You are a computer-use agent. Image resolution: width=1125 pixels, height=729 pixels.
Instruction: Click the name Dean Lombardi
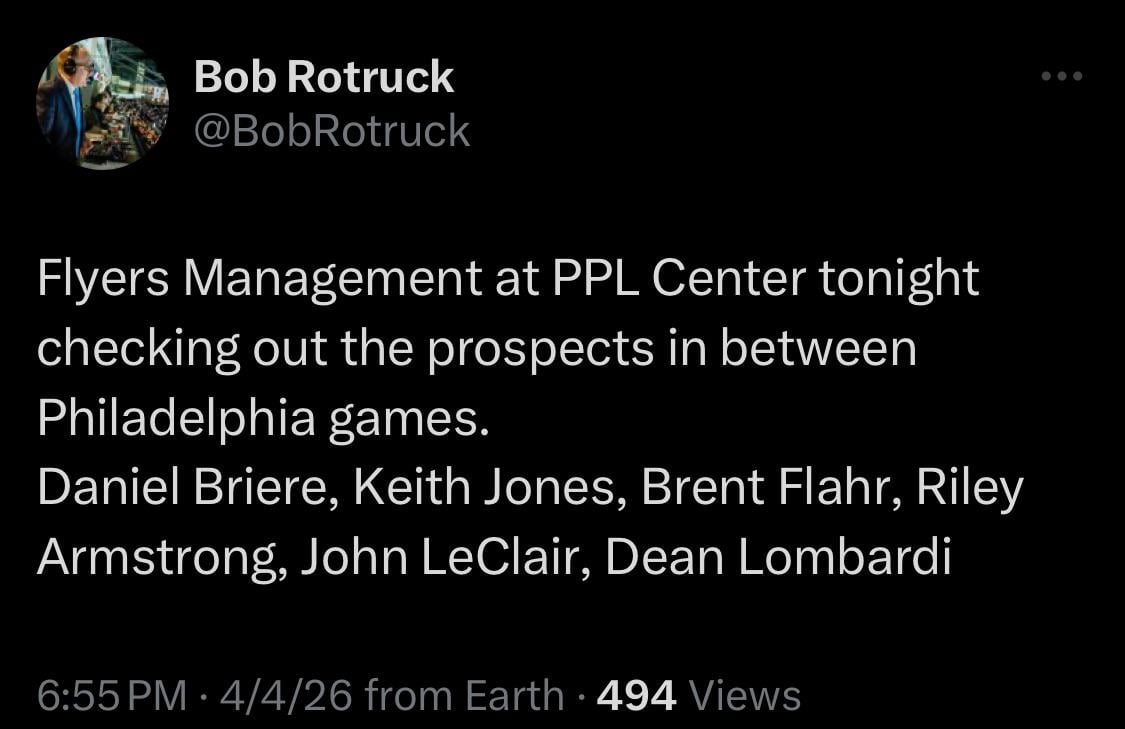click(777, 559)
